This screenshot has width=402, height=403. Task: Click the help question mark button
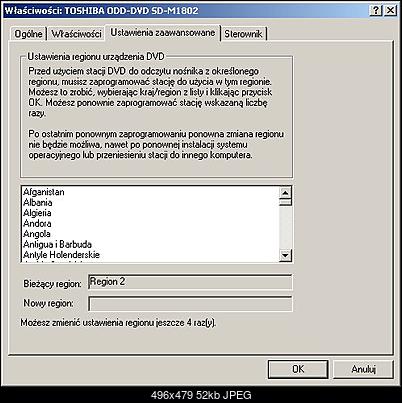[x=376, y=11]
